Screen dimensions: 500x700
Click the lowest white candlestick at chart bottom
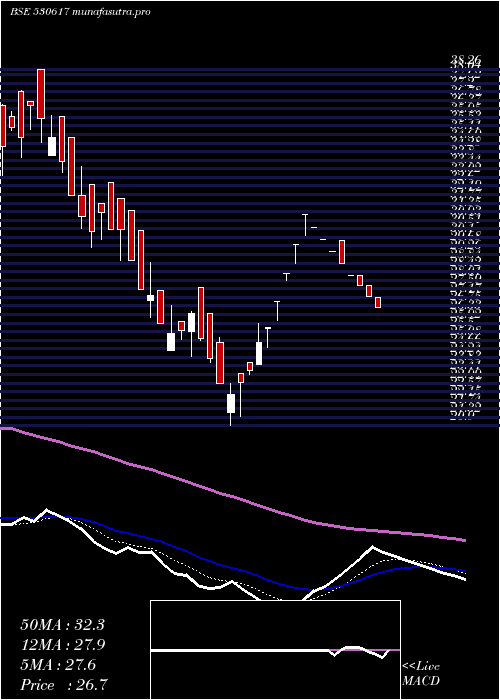pos(231,403)
